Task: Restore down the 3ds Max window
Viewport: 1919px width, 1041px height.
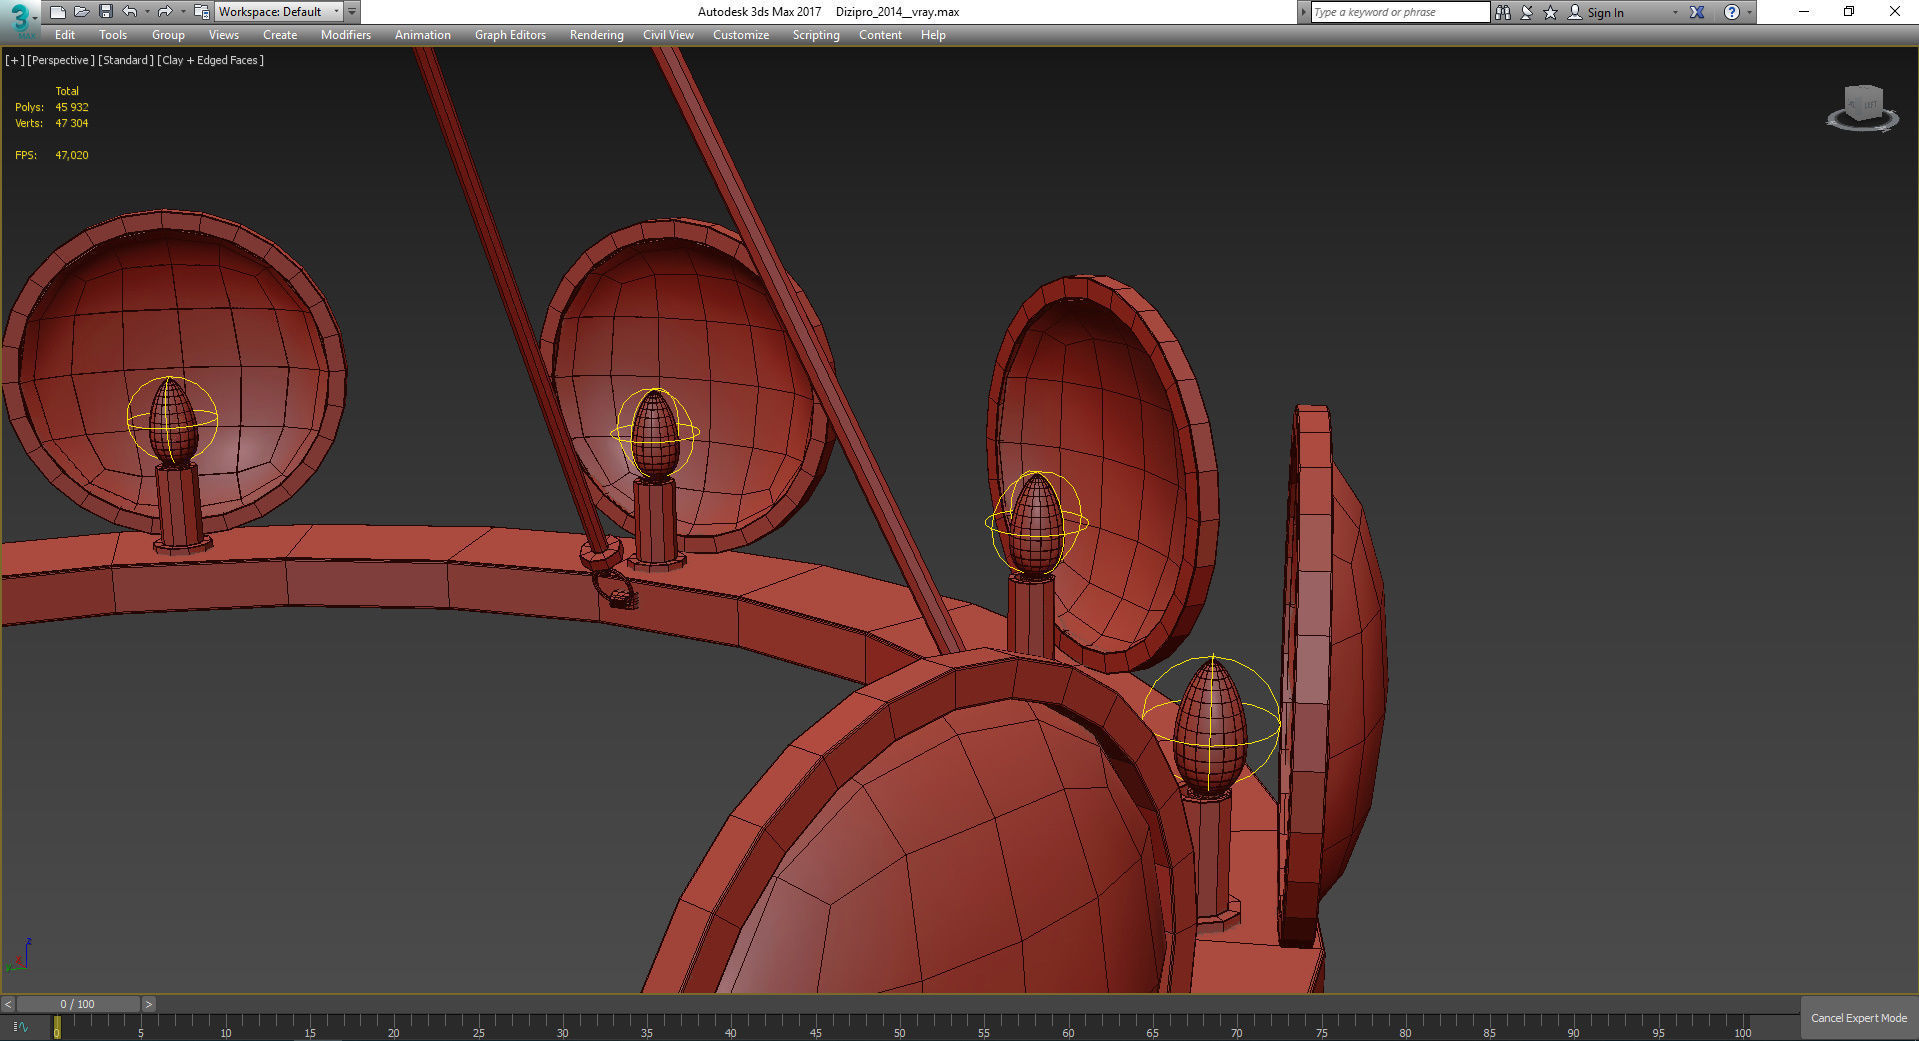Action: [x=1849, y=12]
